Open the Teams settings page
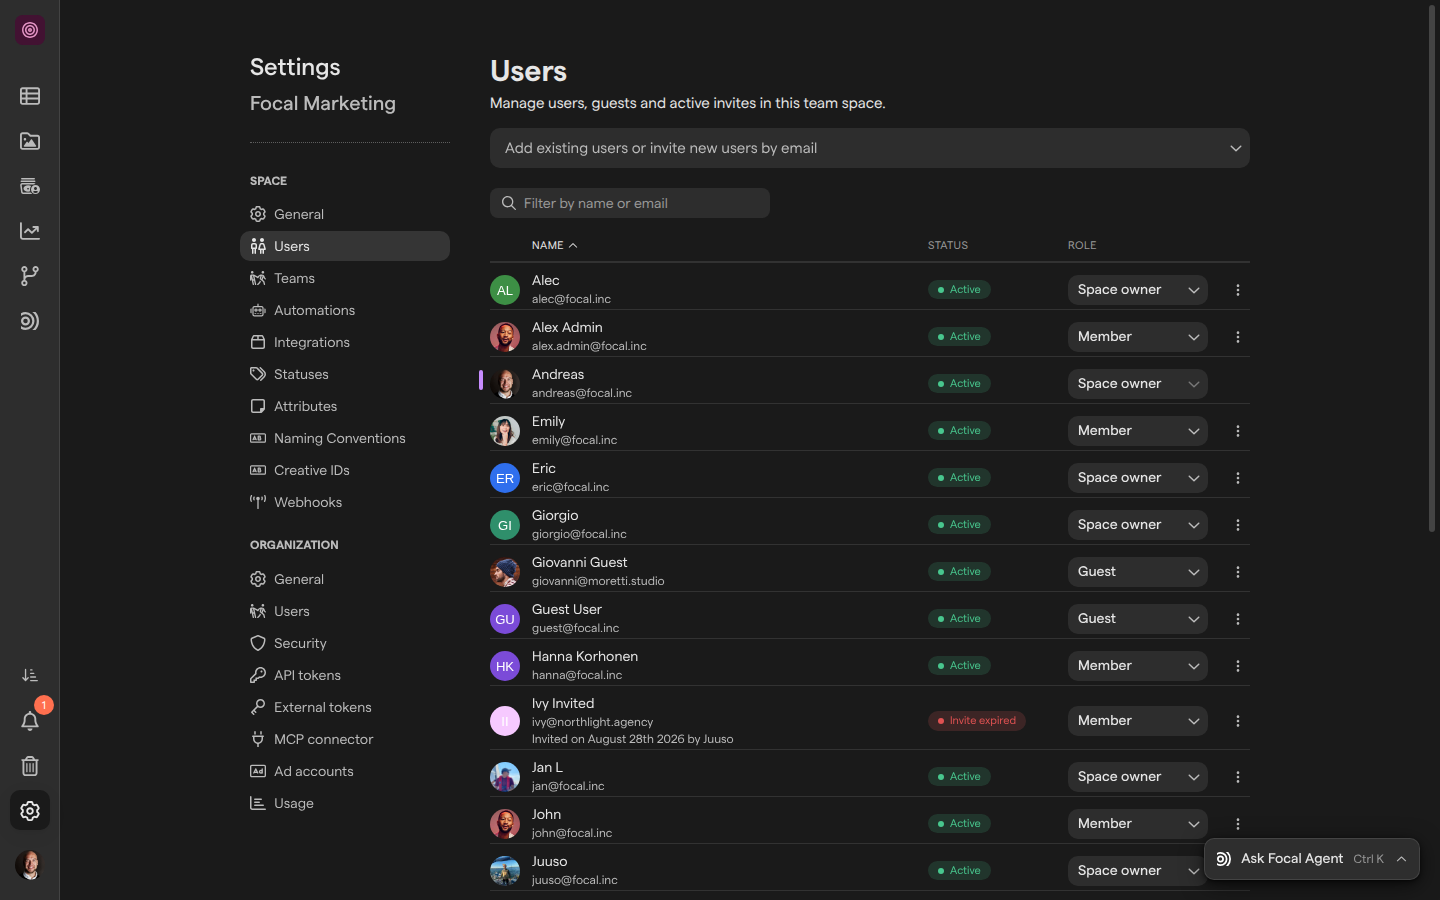 [x=345, y=278]
